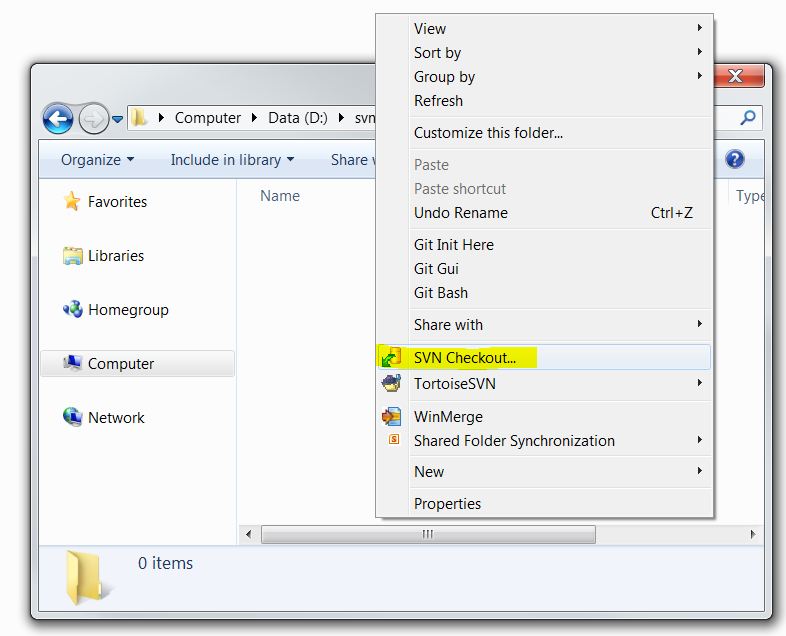Click the folder icon in address bar
This screenshot has width=786, height=636.
pos(138,118)
